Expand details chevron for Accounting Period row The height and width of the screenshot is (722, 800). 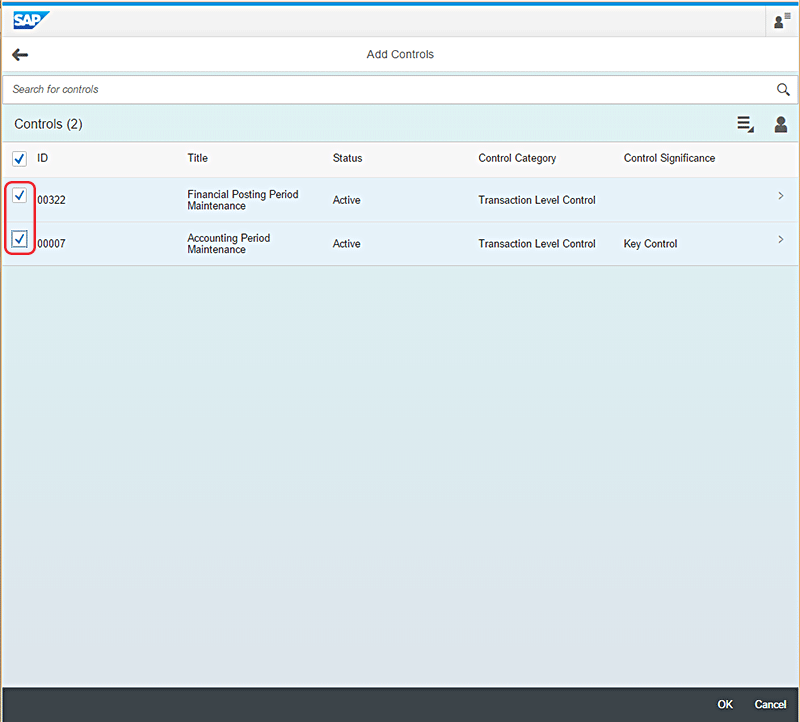pyautogui.click(x=780, y=240)
